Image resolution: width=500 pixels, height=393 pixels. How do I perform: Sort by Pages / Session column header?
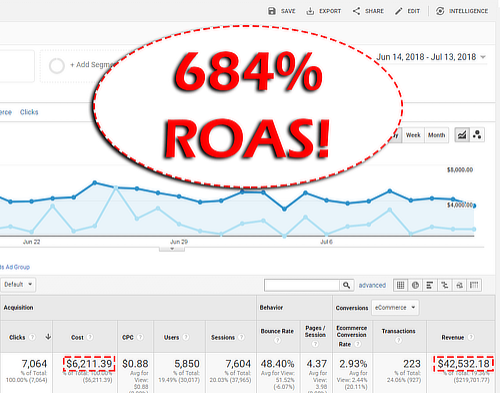click(315, 331)
